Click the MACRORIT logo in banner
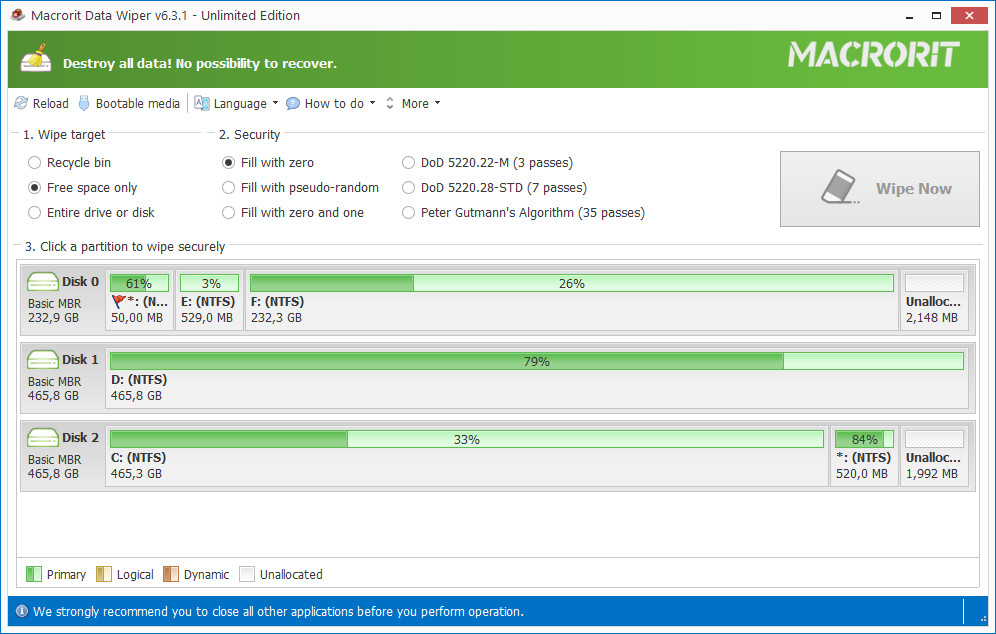 [x=873, y=55]
